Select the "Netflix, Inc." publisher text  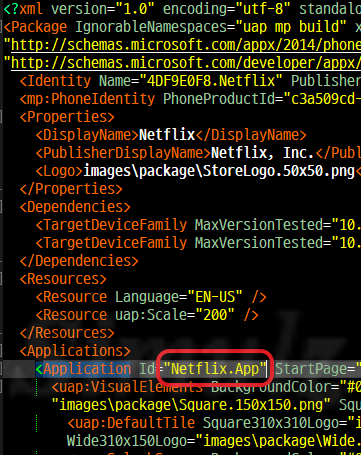(263, 153)
